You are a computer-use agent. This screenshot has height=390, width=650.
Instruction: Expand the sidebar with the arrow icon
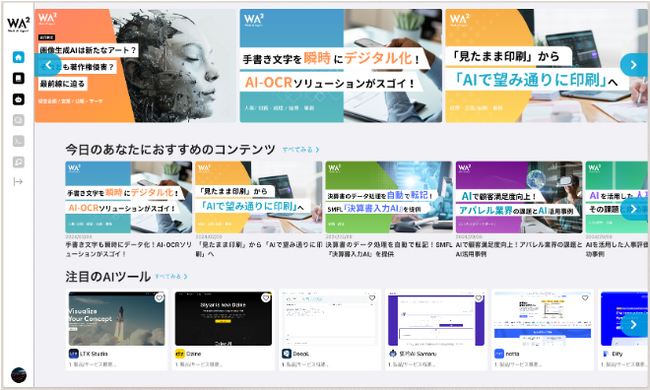(x=18, y=182)
